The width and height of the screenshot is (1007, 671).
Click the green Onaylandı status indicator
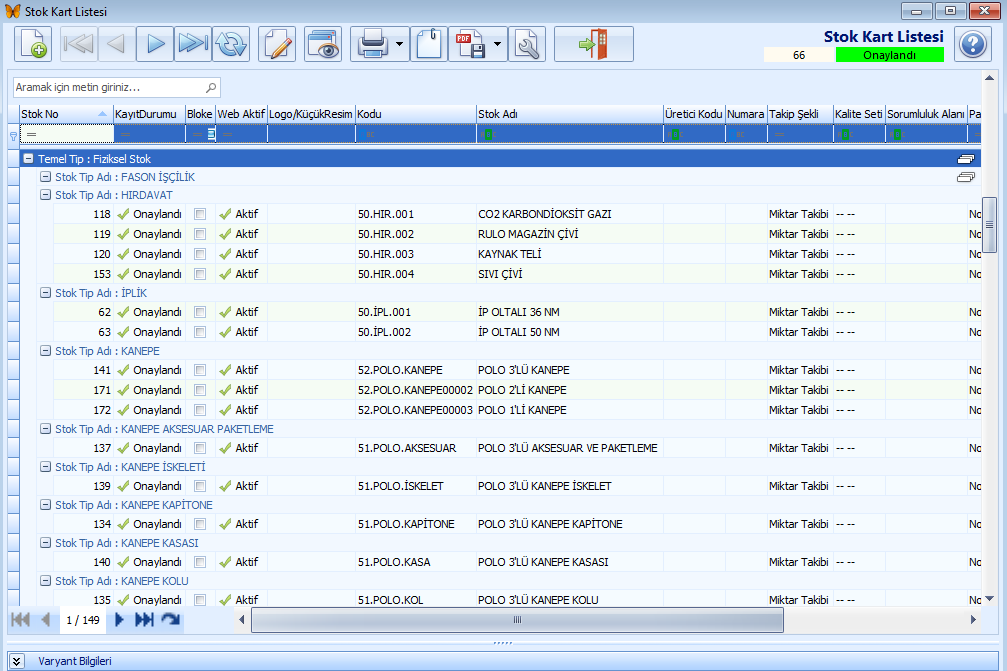(x=889, y=55)
